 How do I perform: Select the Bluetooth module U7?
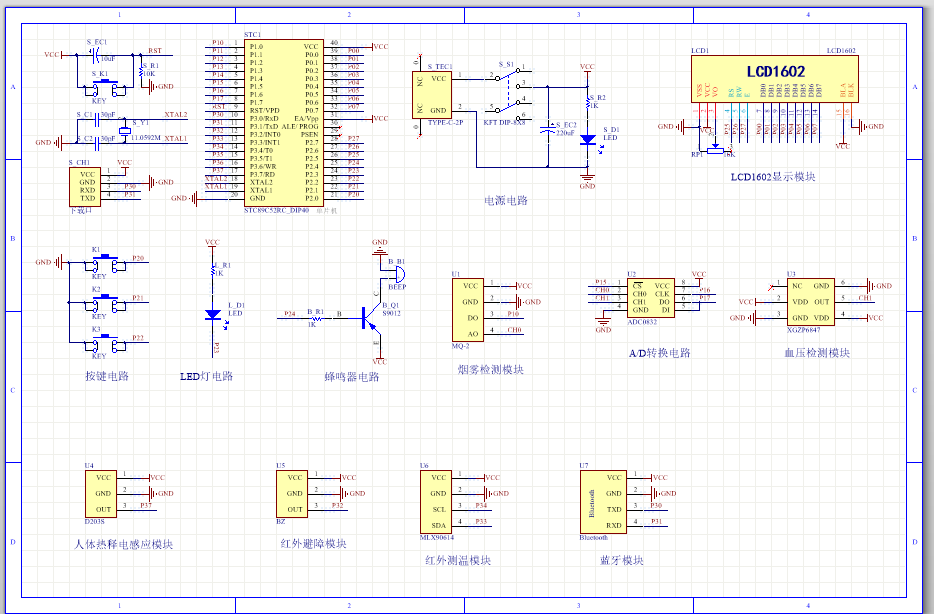(x=602, y=501)
